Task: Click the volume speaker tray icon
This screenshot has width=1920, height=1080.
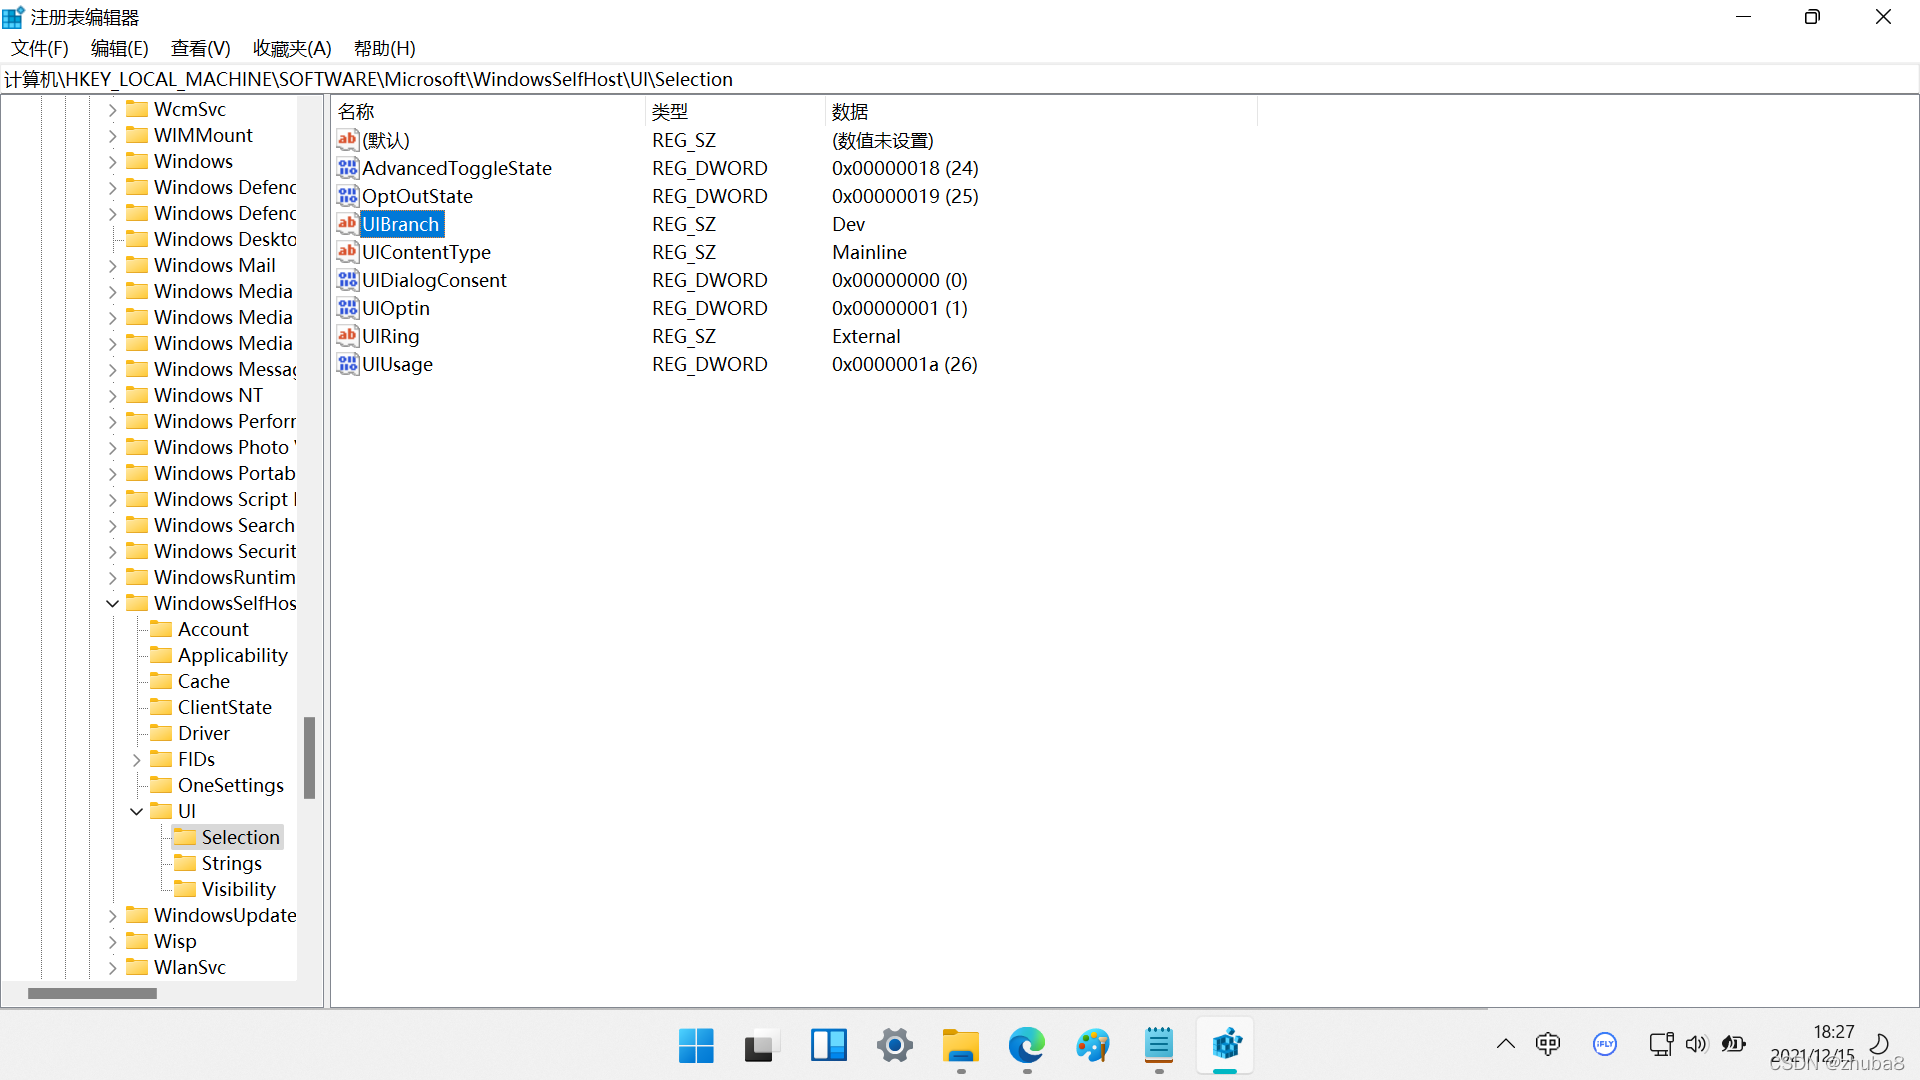Action: pos(1696,1044)
